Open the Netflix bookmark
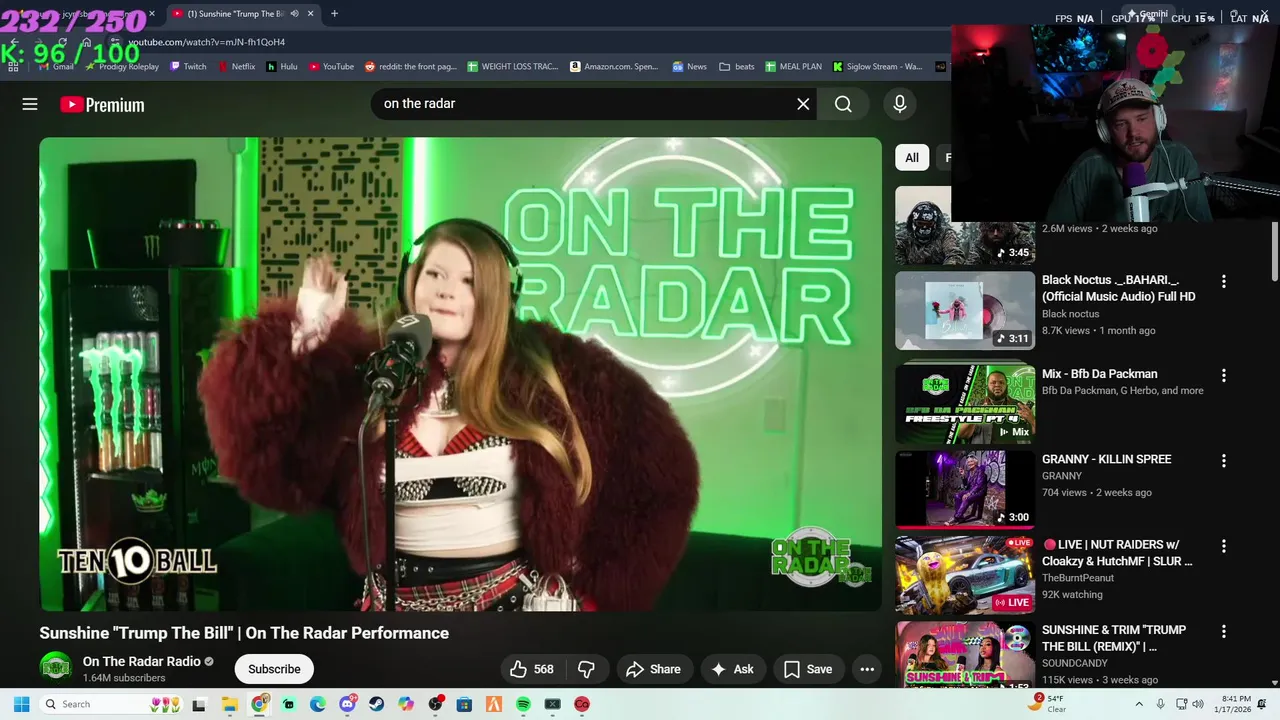The image size is (1280, 720). 236,67
